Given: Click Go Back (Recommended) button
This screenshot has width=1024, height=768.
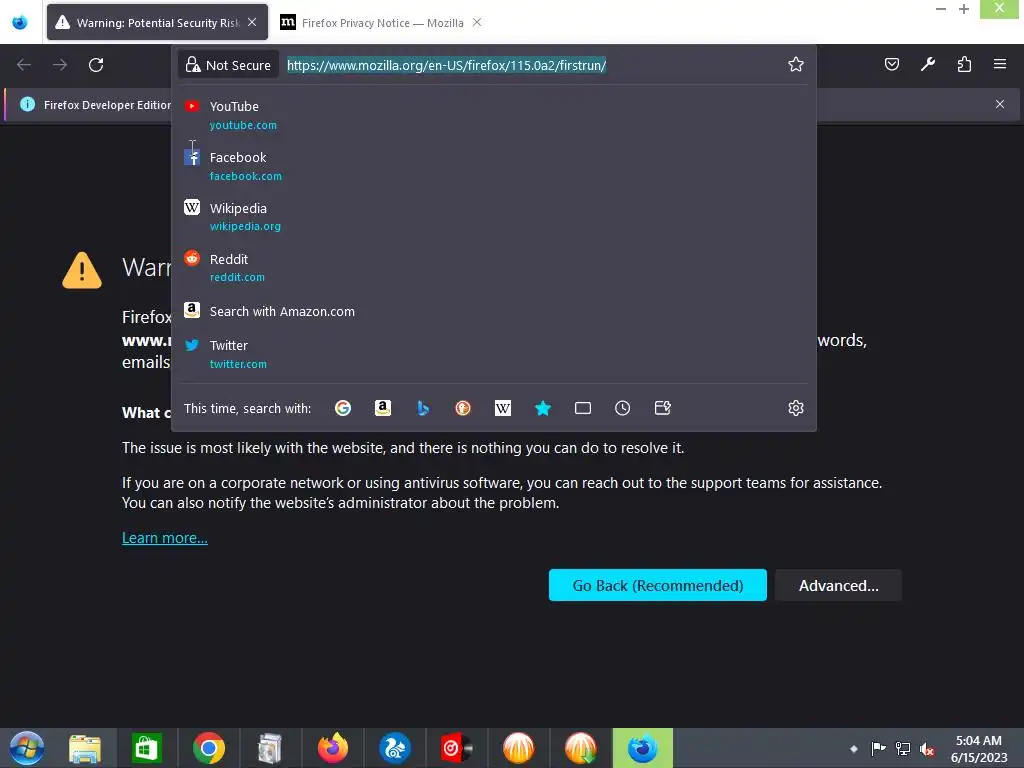Looking at the screenshot, I should click(x=658, y=585).
